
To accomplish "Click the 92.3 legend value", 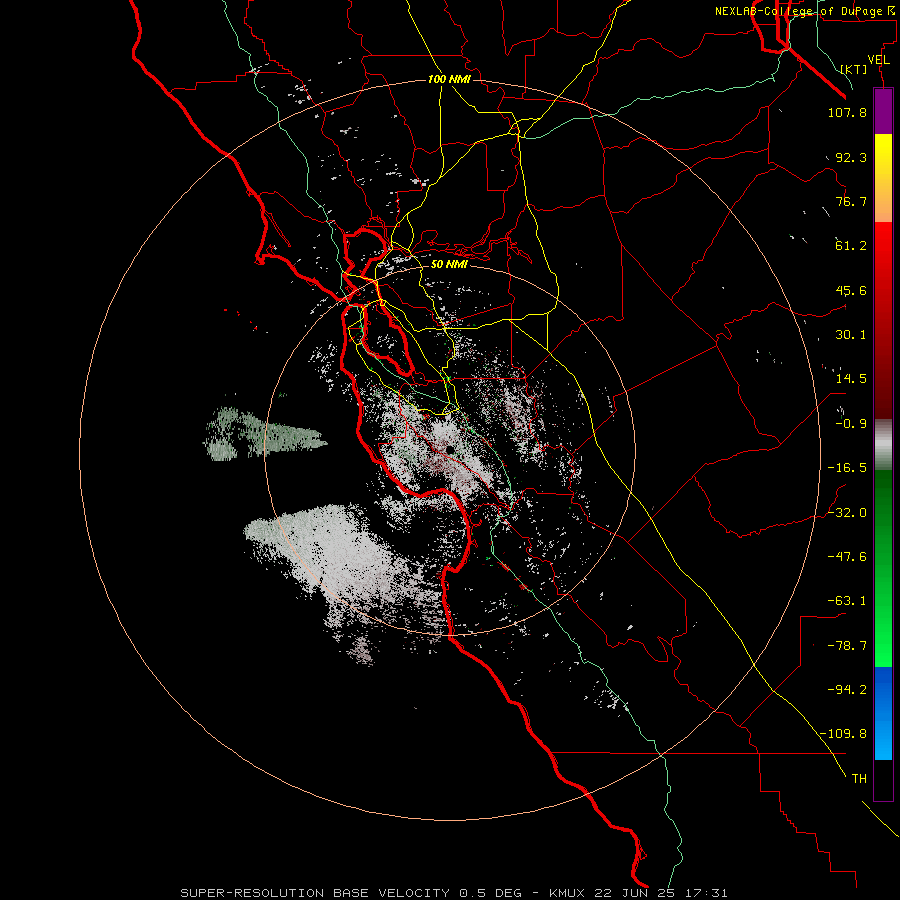I will click(x=851, y=157).
